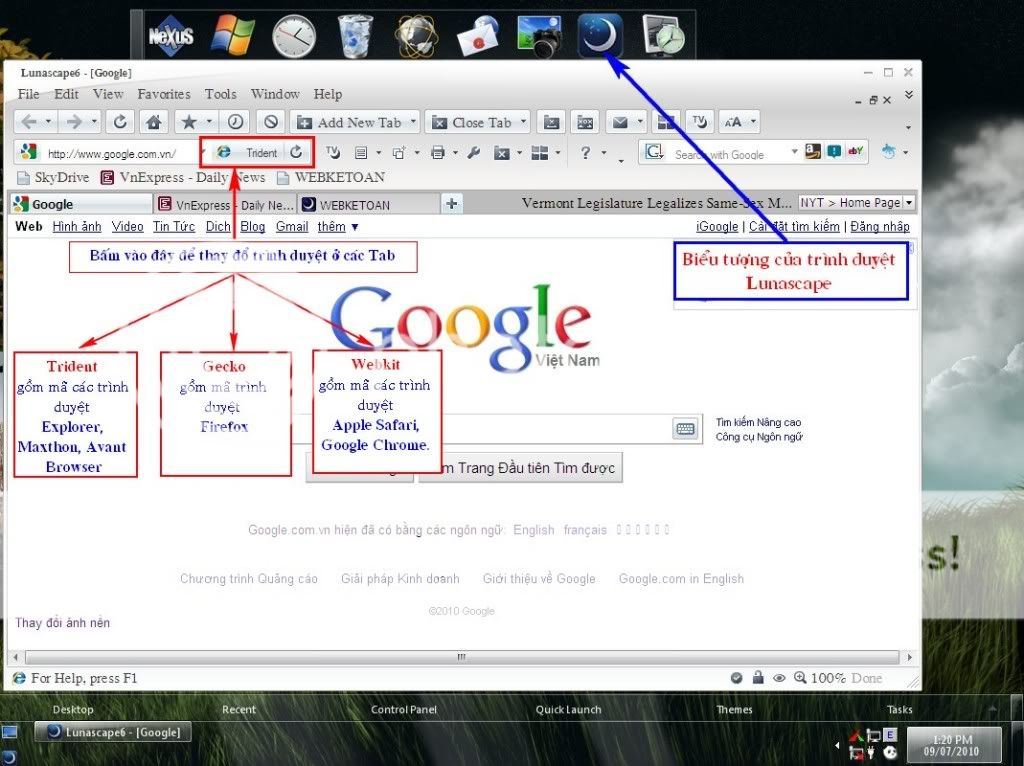
Task: Click the on-screen keyboard icon in search box
Action: pos(685,429)
